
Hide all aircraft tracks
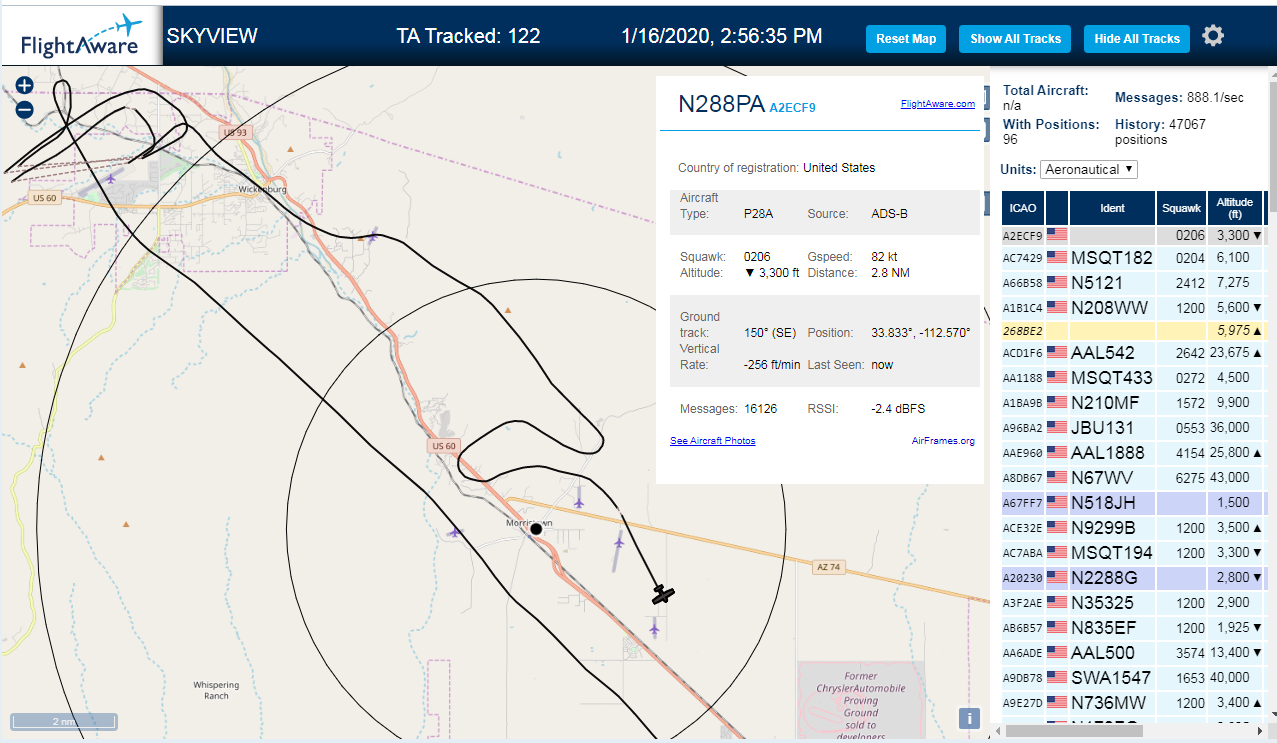click(1137, 39)
